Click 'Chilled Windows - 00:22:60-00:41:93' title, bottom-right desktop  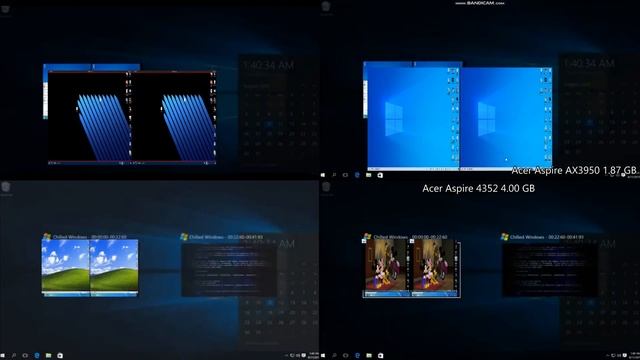click(547, 237)
